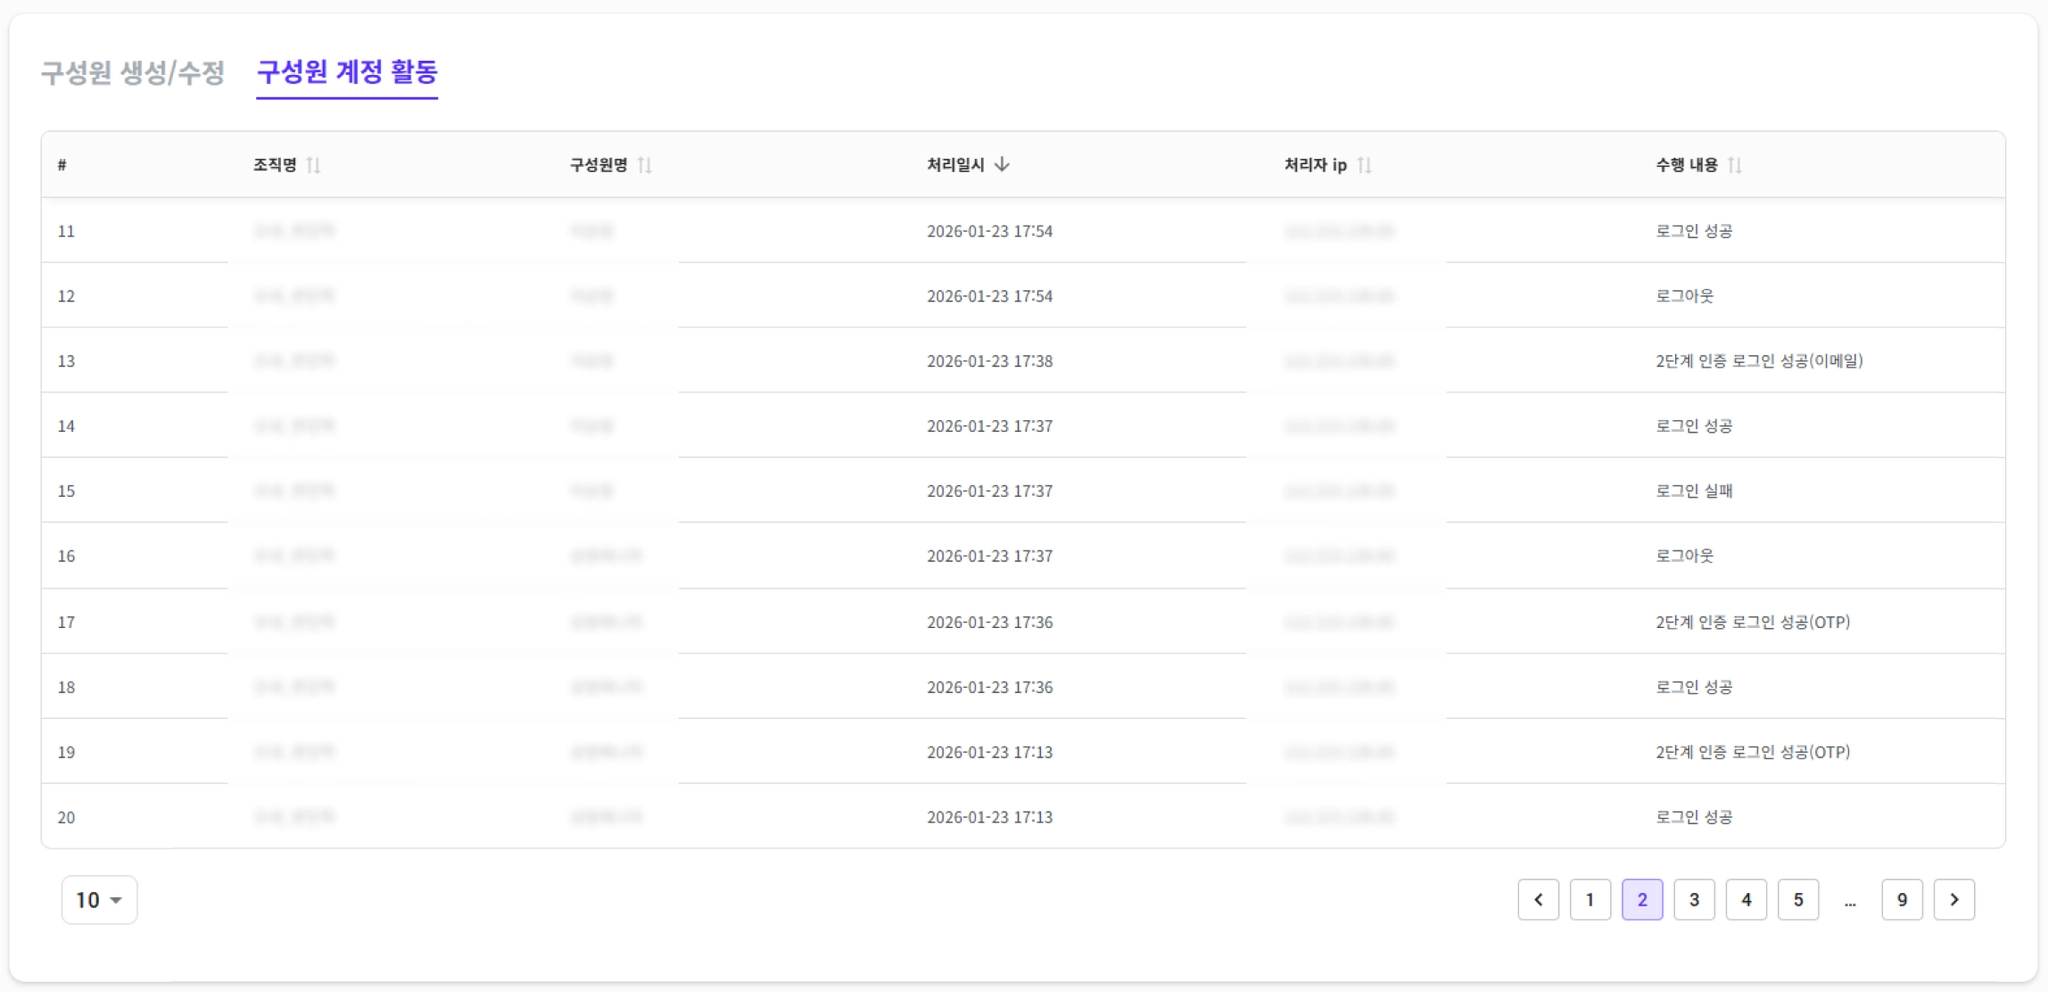
Task: Click timestamp 2026-01-23 17:38 in row 13
Action: point(990,361)
